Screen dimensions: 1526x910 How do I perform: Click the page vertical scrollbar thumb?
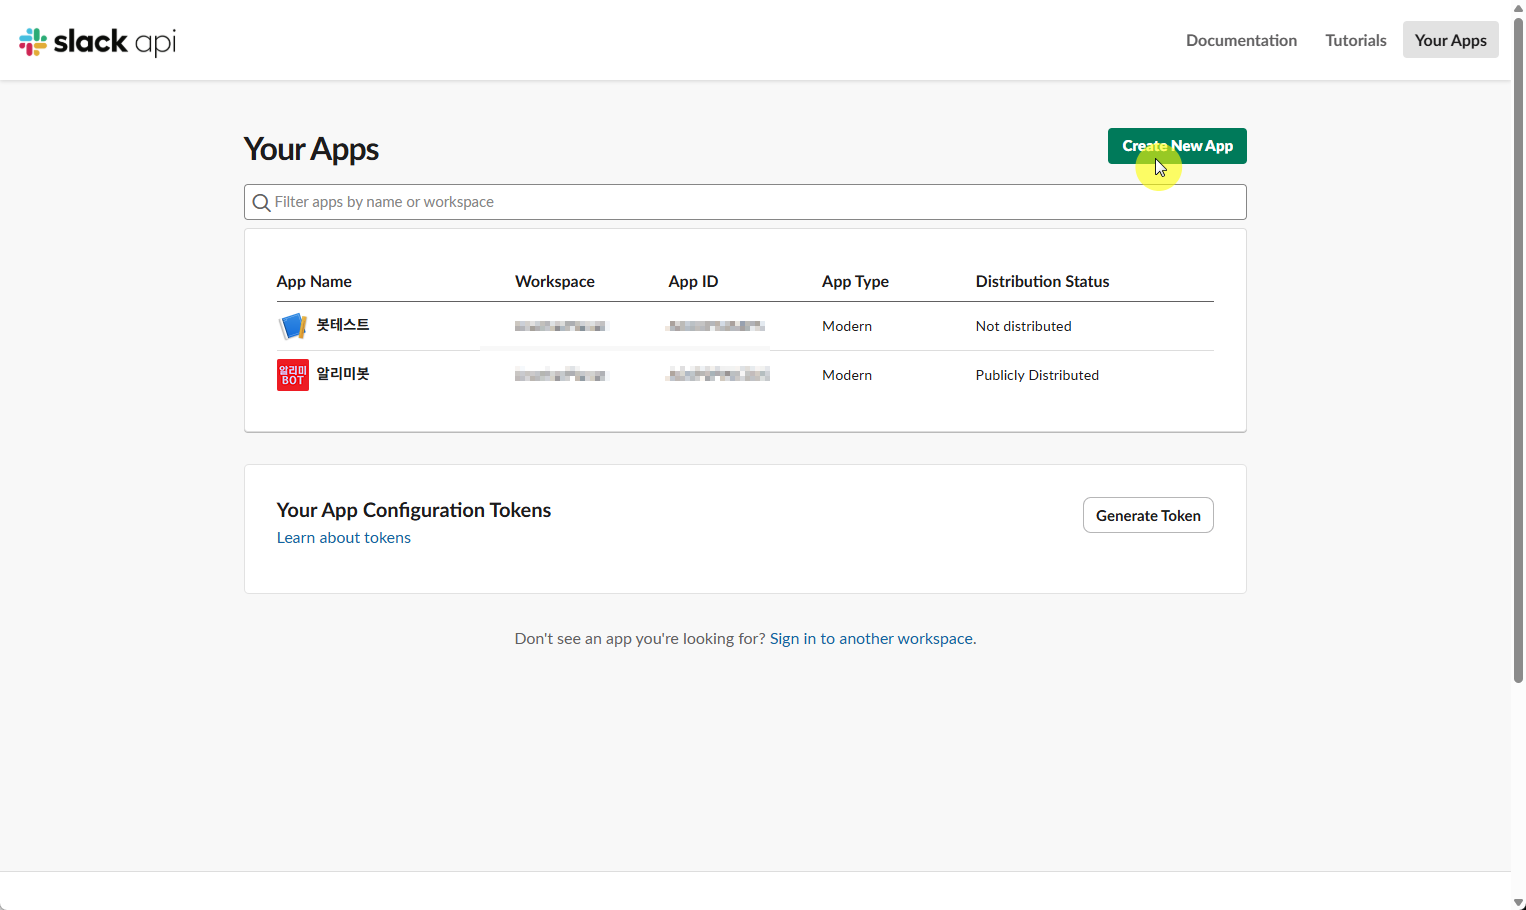(x=1518, y=350)
